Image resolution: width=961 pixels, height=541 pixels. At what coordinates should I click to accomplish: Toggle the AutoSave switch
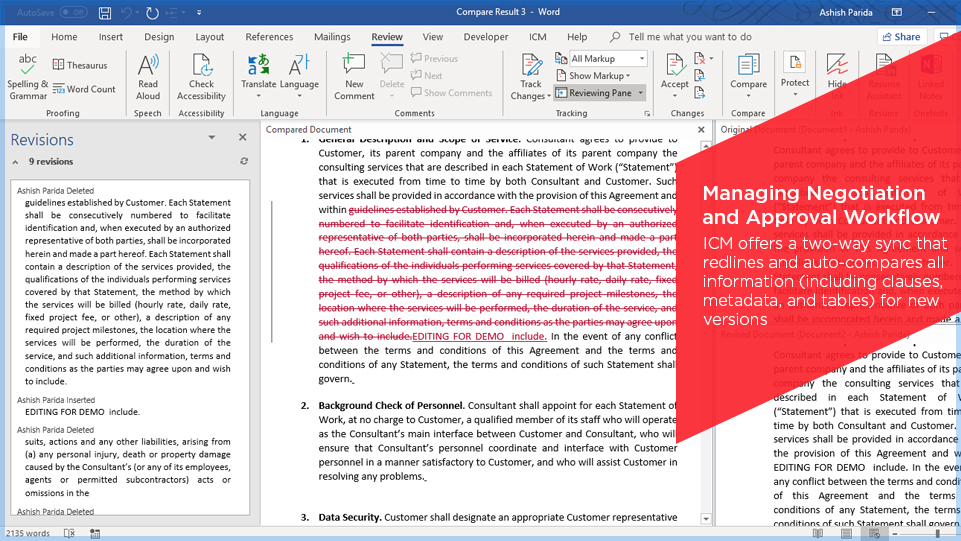[73, 12]
